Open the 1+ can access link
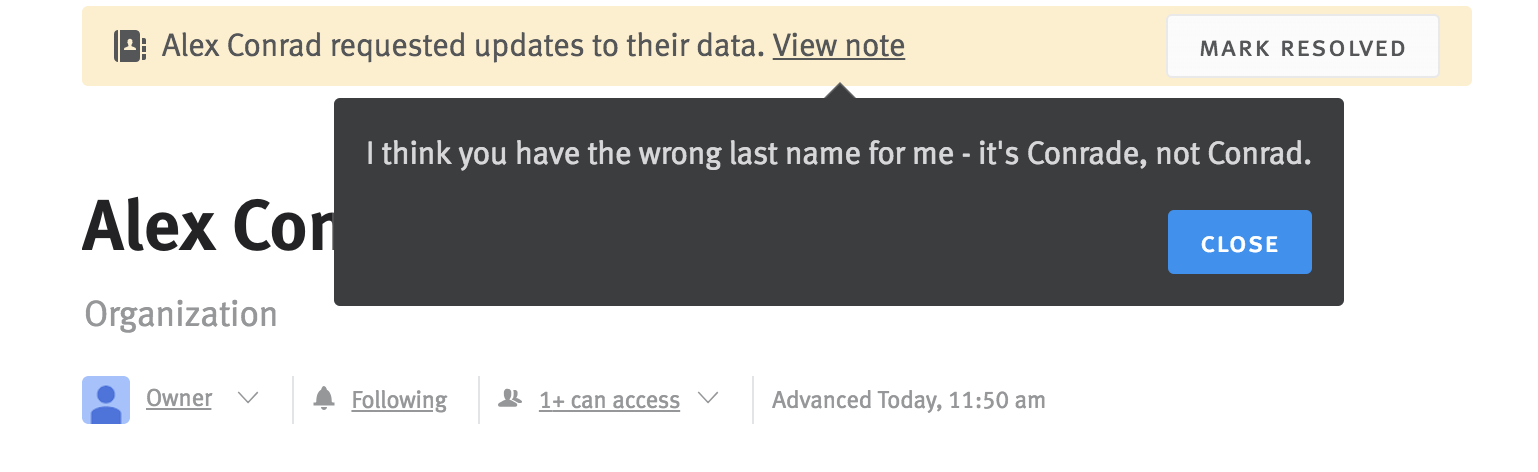Image resolution: width=1538 pixels, height=472 pixels. 609,400
